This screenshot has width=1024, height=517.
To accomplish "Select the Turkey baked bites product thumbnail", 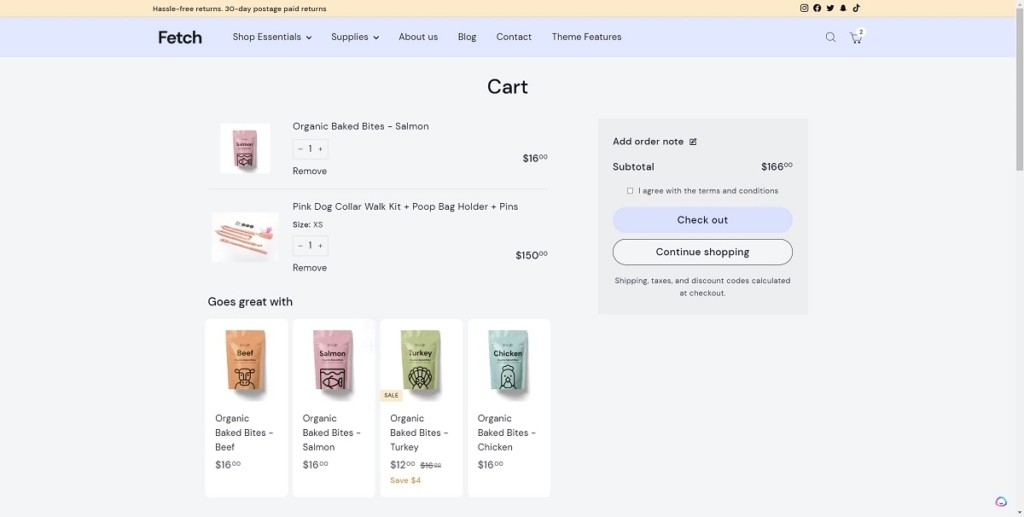I will (421, 361).
